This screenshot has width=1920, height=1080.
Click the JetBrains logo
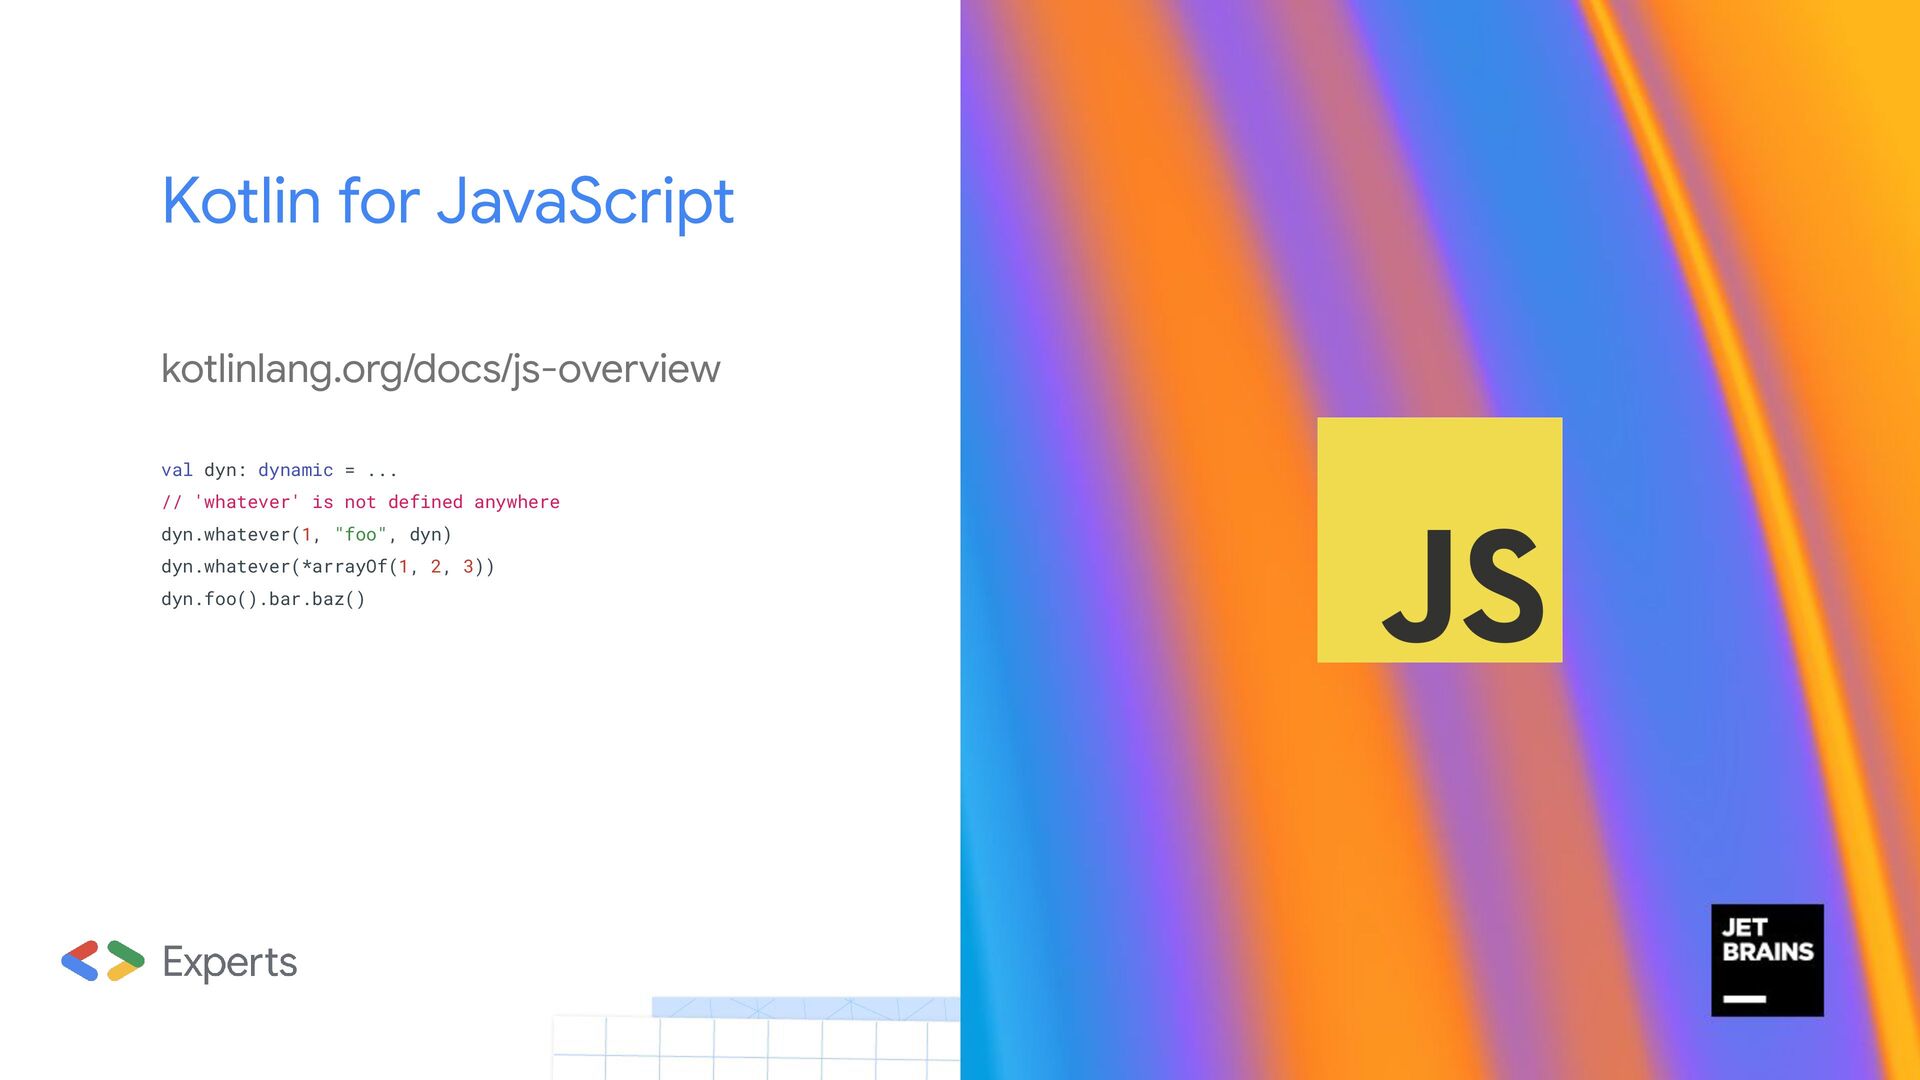[1767, 960]
